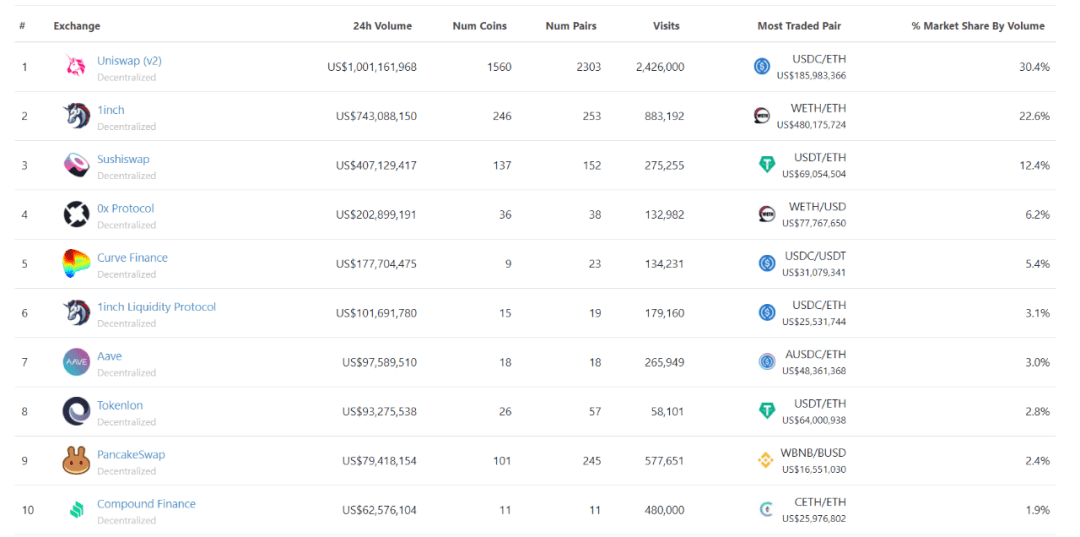
Task: Open the Compound Finance exchange link
Action: click(146, 504)
